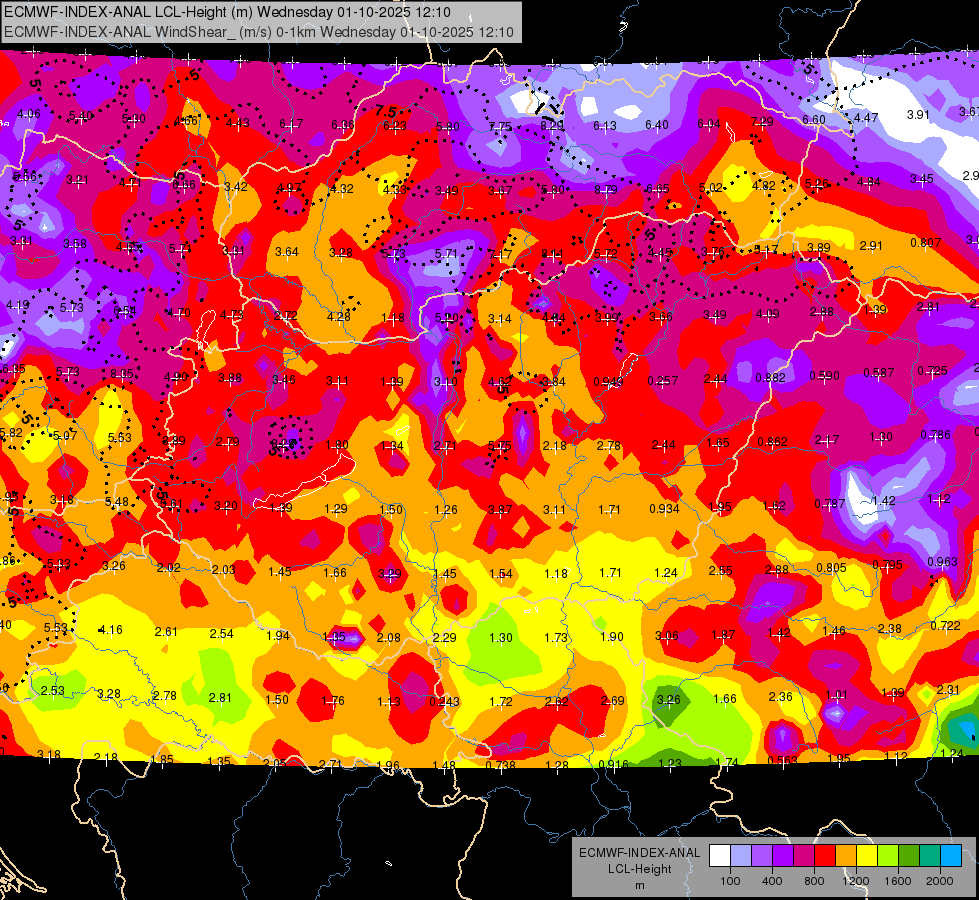Click the wind shear value 0.916
This screenshot has height=900, width=979.
coord(613,765)
